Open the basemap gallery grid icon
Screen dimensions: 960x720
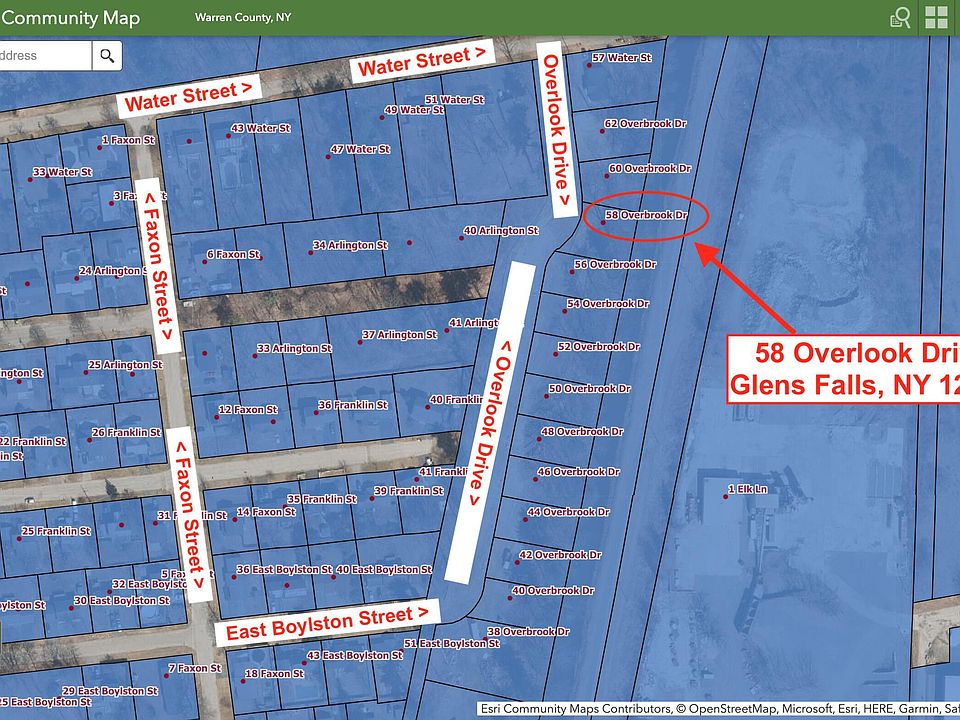click(936, 17)
